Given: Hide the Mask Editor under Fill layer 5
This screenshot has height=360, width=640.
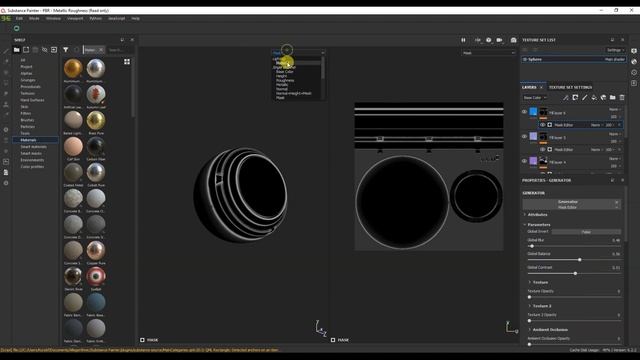Looking at the screenshot, I should 542,149.
